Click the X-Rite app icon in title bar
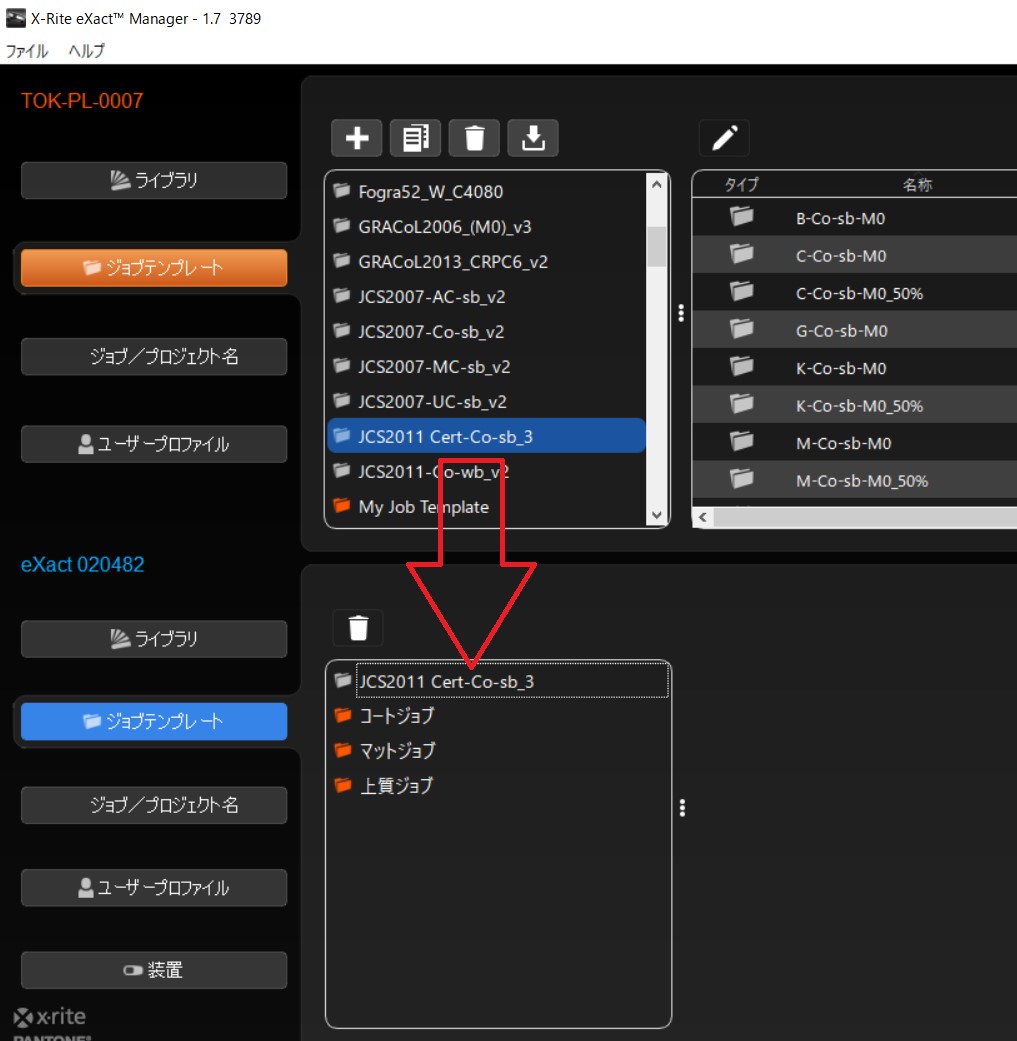This screenshot has width=1017, height=1041. [x=15, y=18]
